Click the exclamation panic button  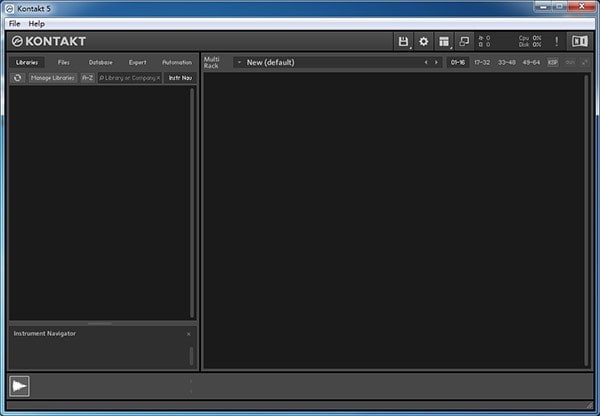click(x=556, y=41)
